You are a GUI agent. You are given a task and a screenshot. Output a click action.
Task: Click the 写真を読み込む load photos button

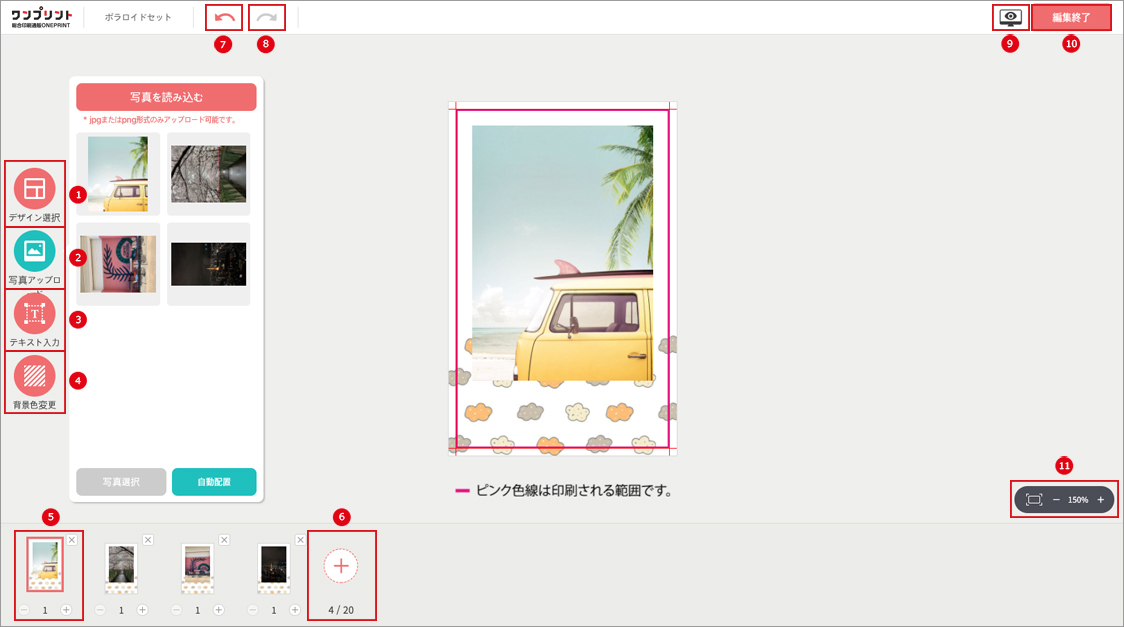166,97
